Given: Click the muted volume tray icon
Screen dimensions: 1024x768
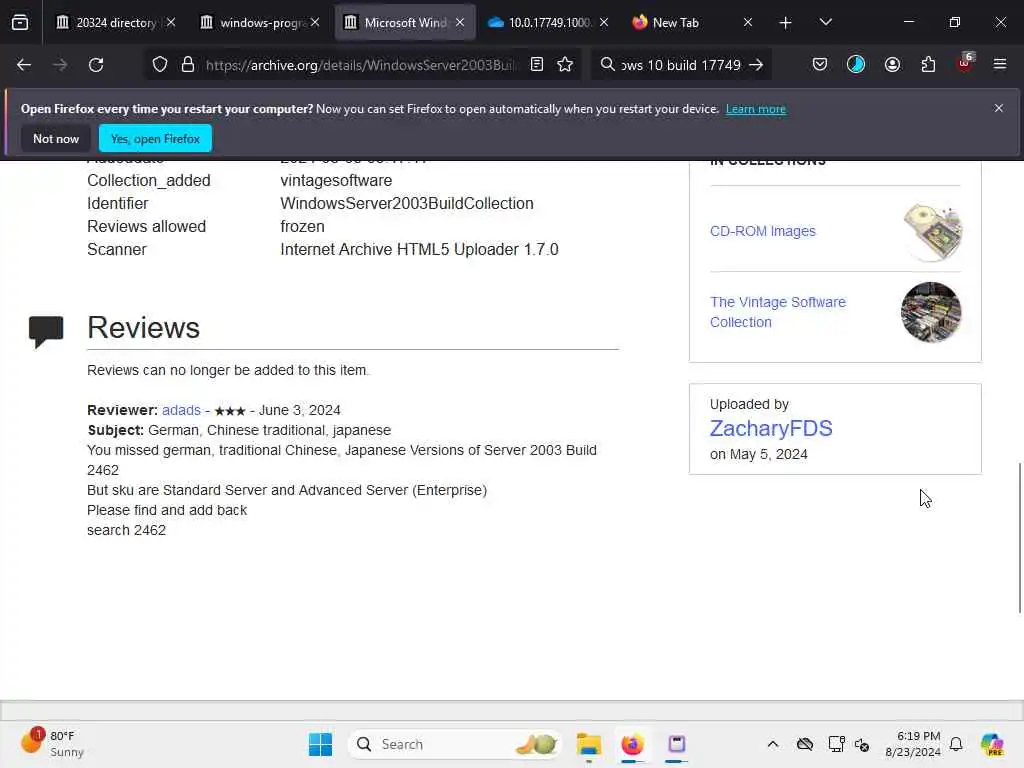Looking at the screenshot, I should (862, 744).
